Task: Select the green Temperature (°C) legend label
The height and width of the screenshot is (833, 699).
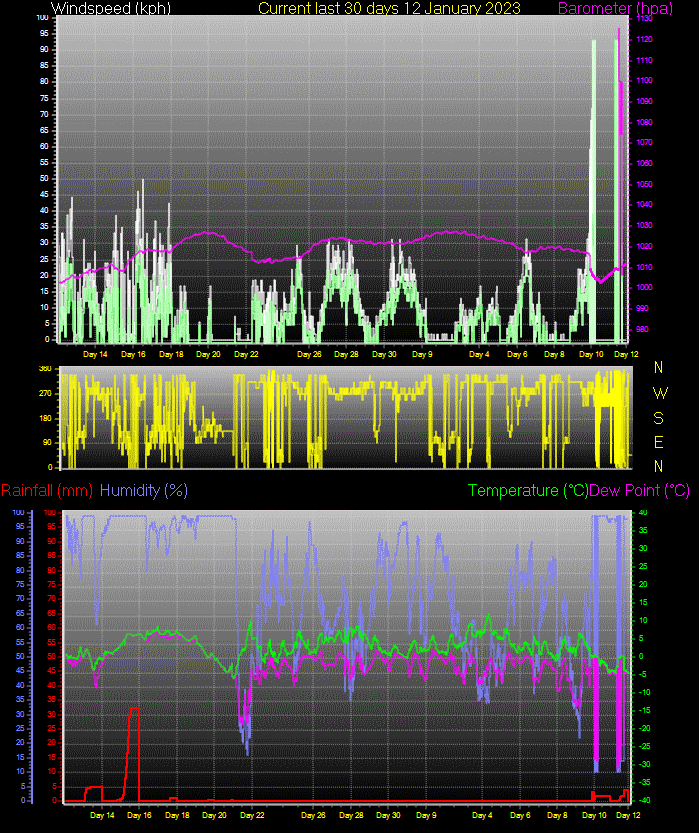Action: [528, 490]
